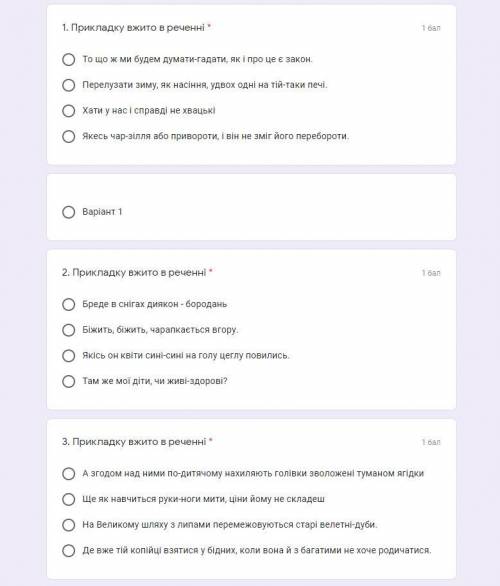
Task: Choose "Бреде в снігах диякон - бородань"
Action: tap(69, 304)
